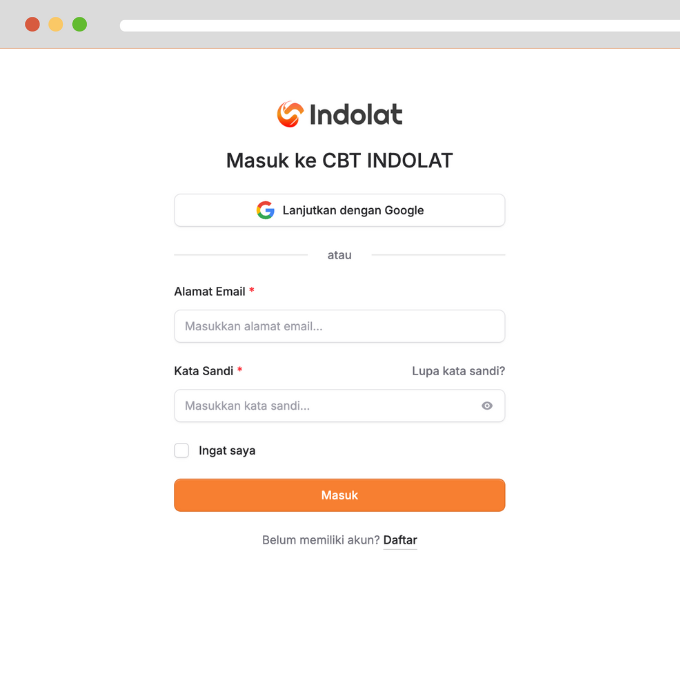This screenshot has width=680, height=680.
Task: Click the Google "G" icon
Action: pos(265,210)
